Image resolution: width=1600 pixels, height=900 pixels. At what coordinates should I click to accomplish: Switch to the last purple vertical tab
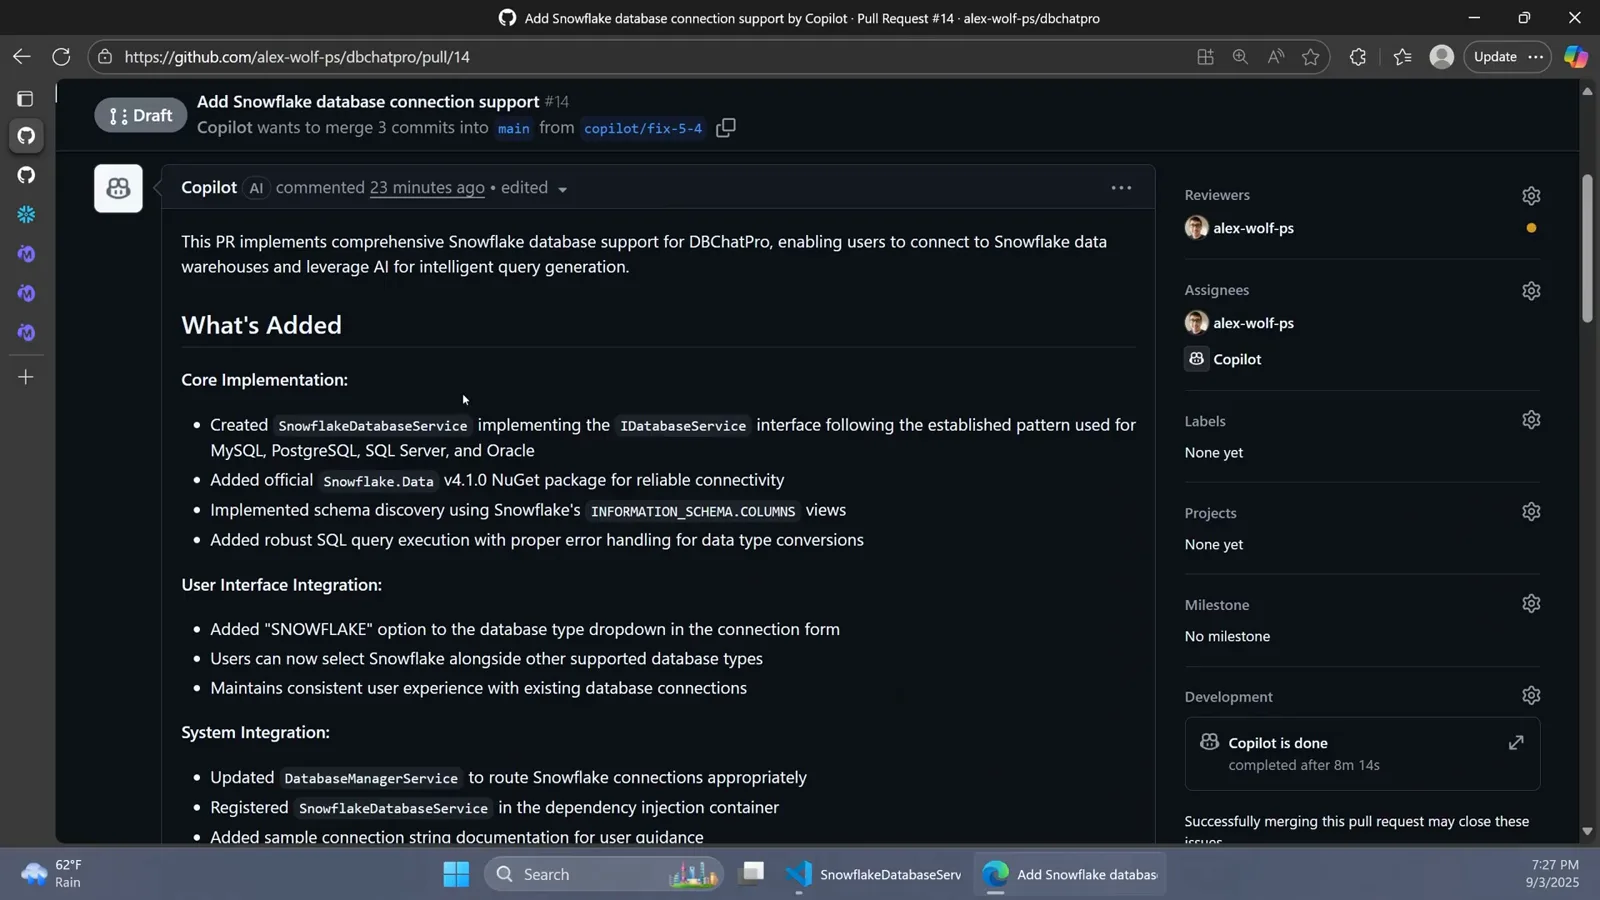pyautogui.click(x=26, y=332)
